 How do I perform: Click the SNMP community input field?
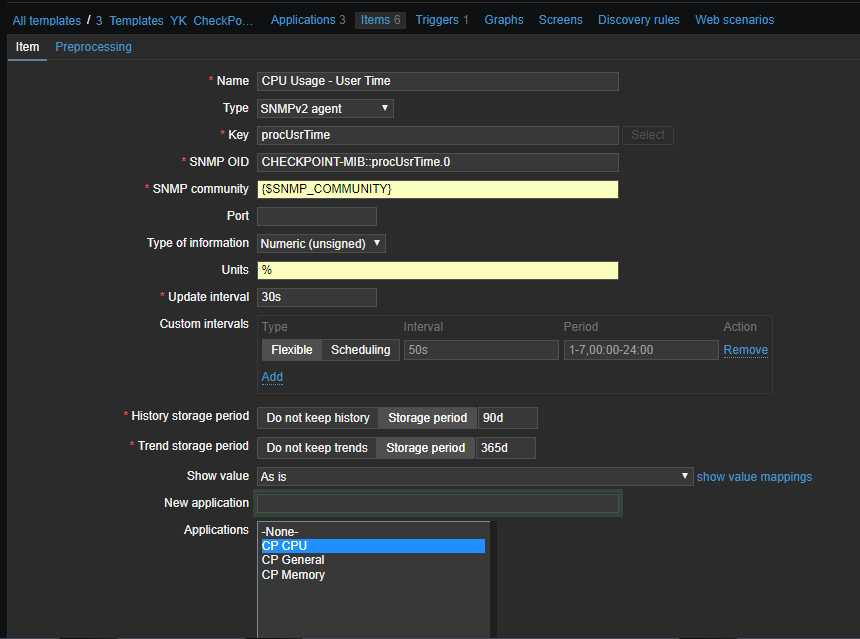(x=437, y=189)
